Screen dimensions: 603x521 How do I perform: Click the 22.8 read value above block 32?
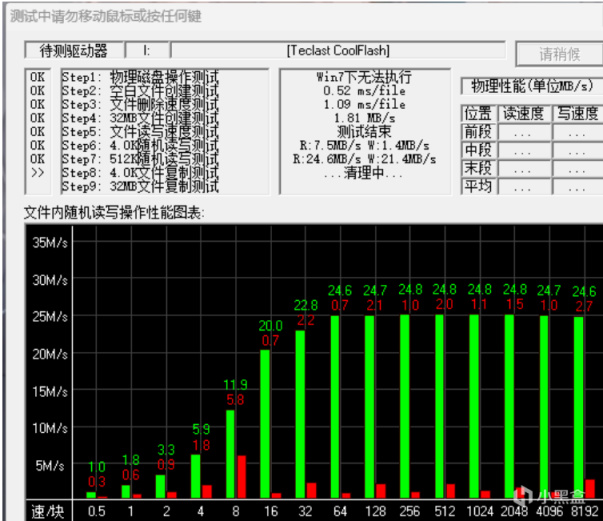pos(306,305)
